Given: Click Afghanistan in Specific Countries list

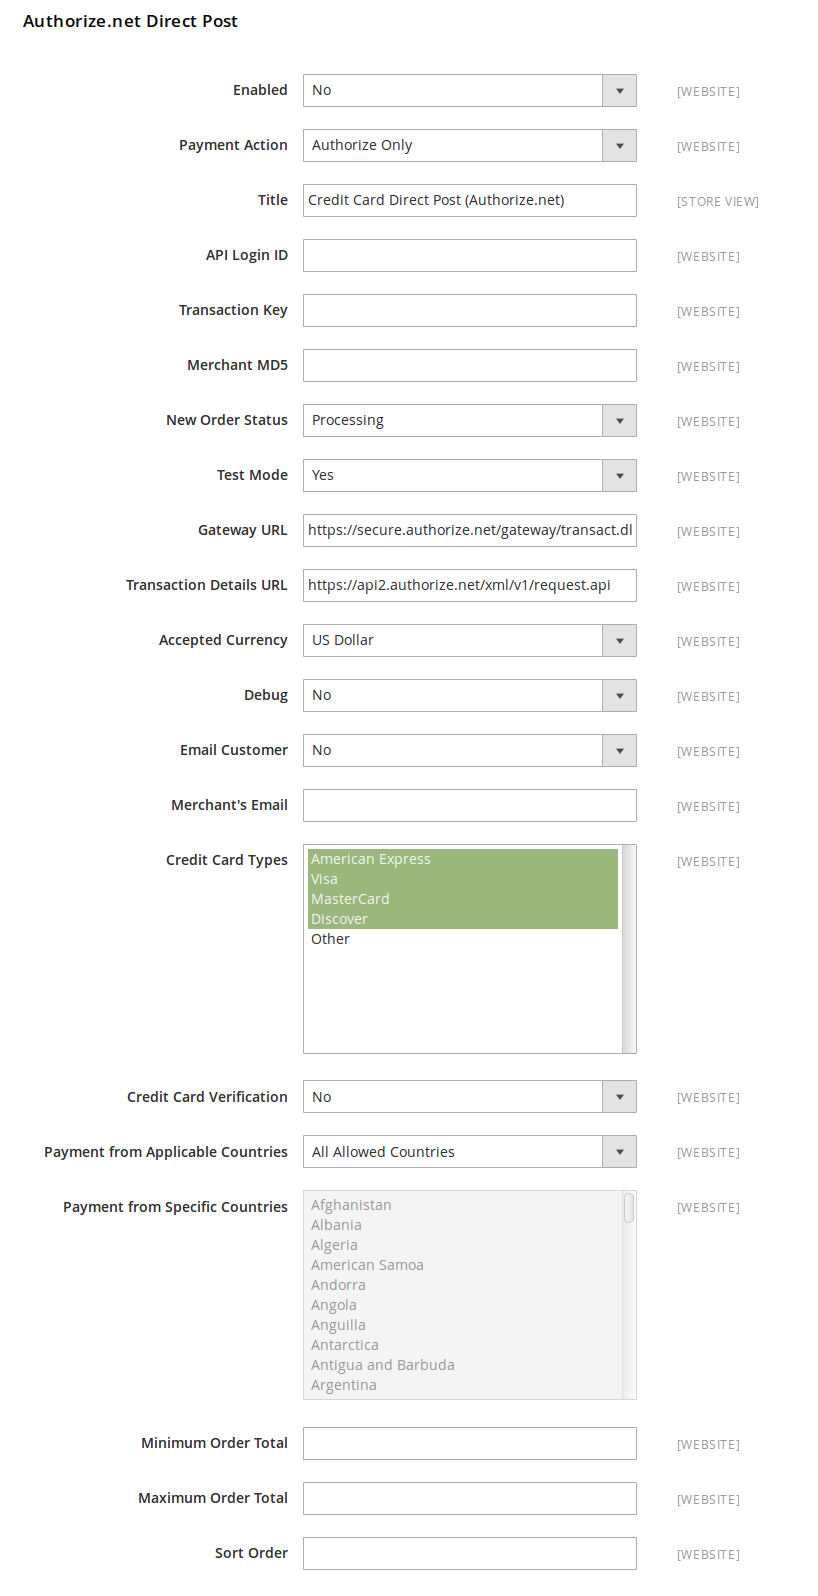Looking at the screenshot, I should pos(463,1205).
